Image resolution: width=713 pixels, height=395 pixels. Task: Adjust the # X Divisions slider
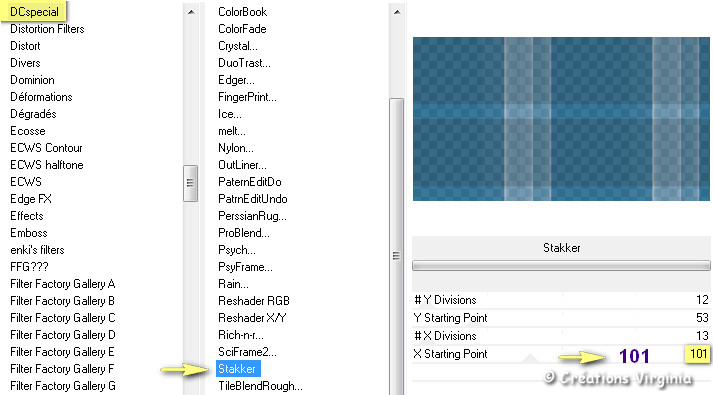tap(561, 336)
